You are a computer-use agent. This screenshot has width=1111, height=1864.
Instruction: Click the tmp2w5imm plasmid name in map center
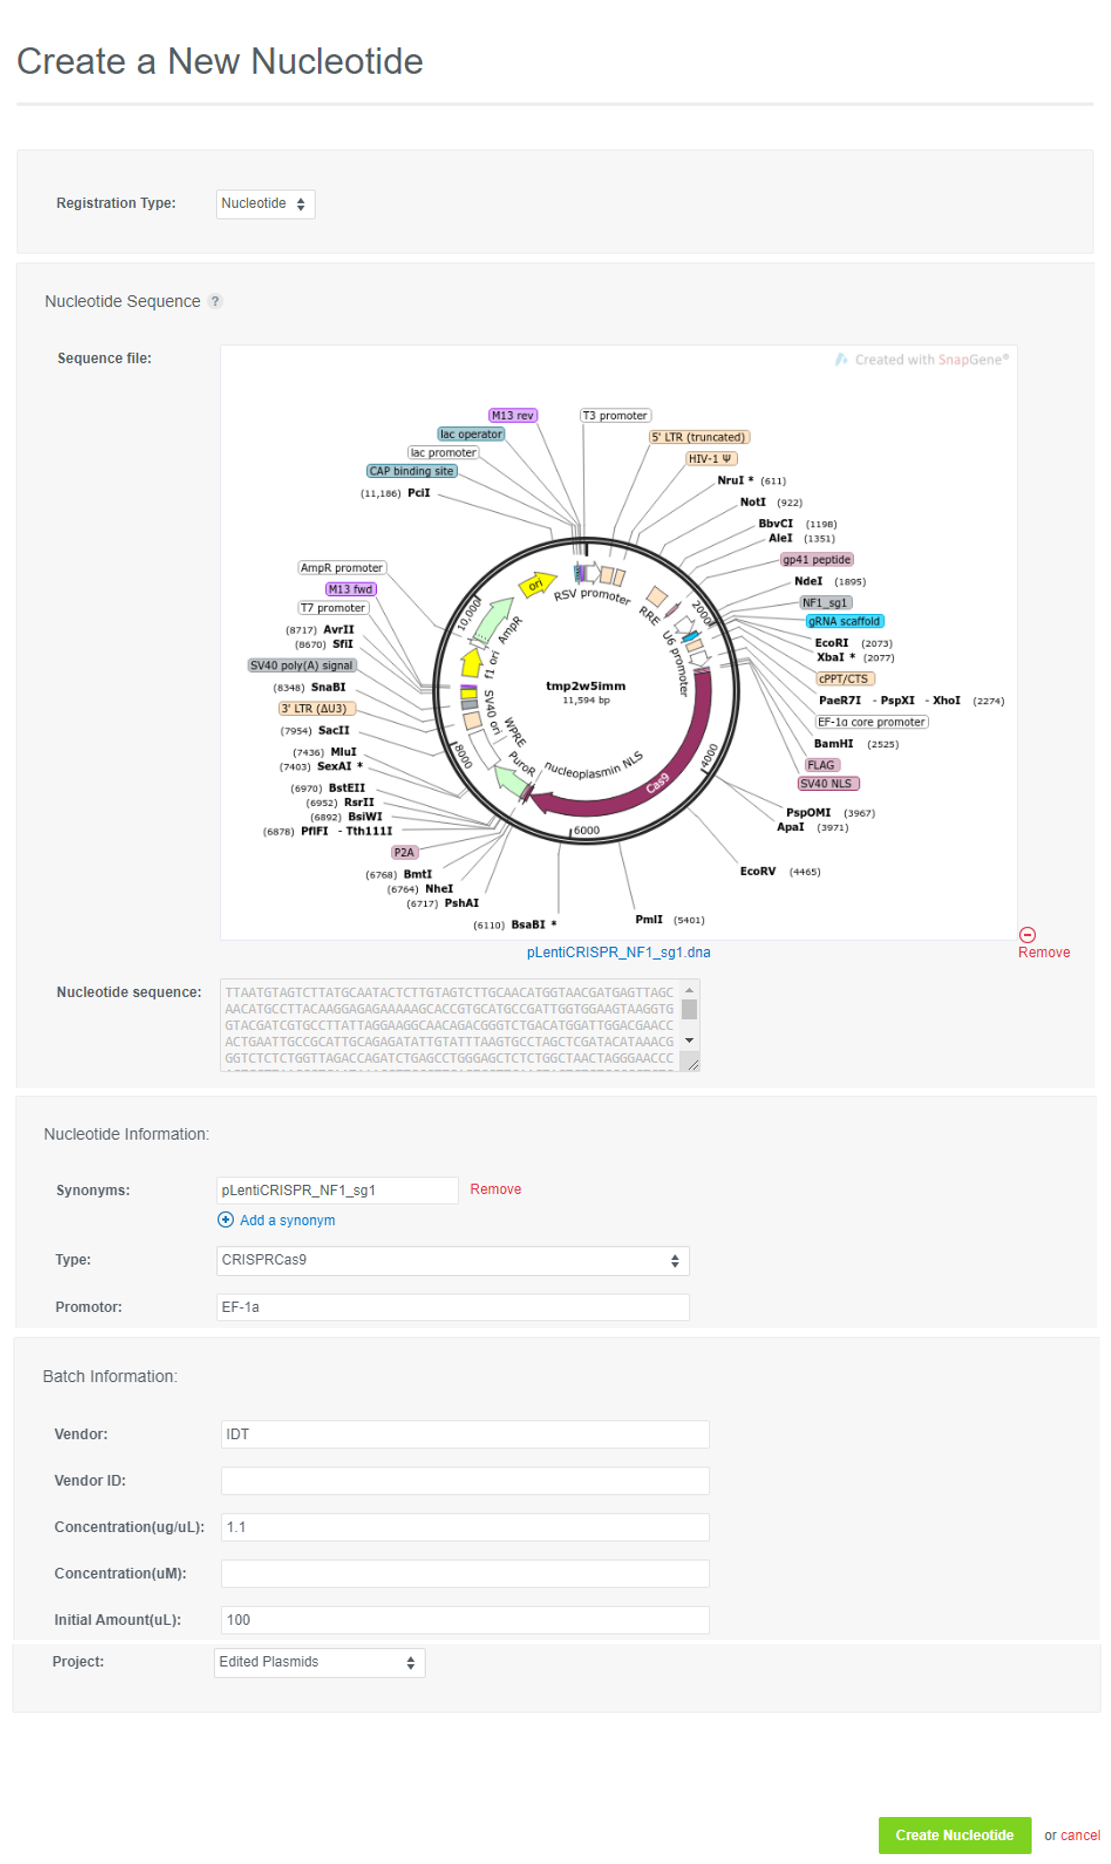point(586,686)
